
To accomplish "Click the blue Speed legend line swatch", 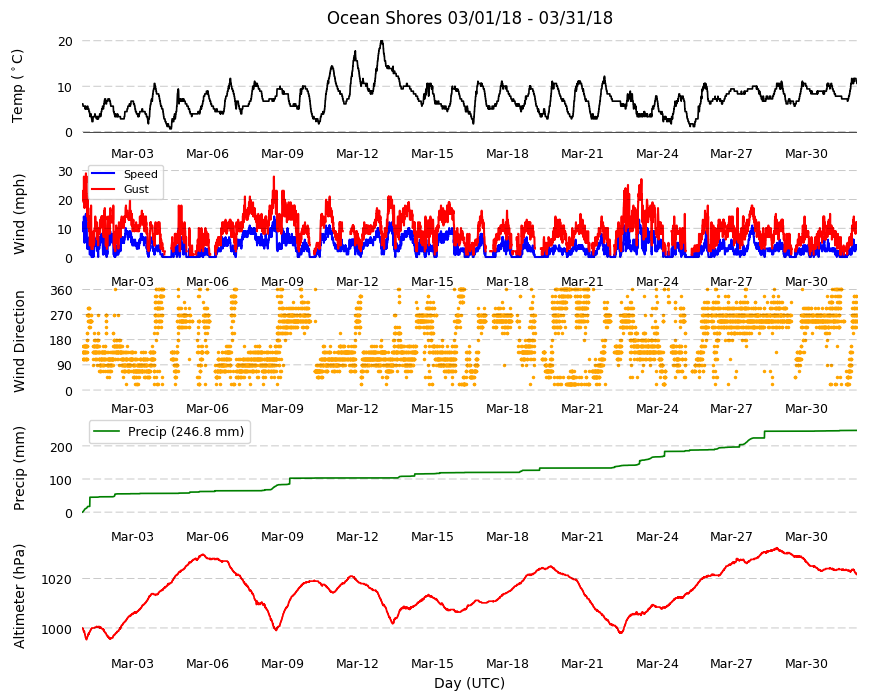I will point(103,174).
